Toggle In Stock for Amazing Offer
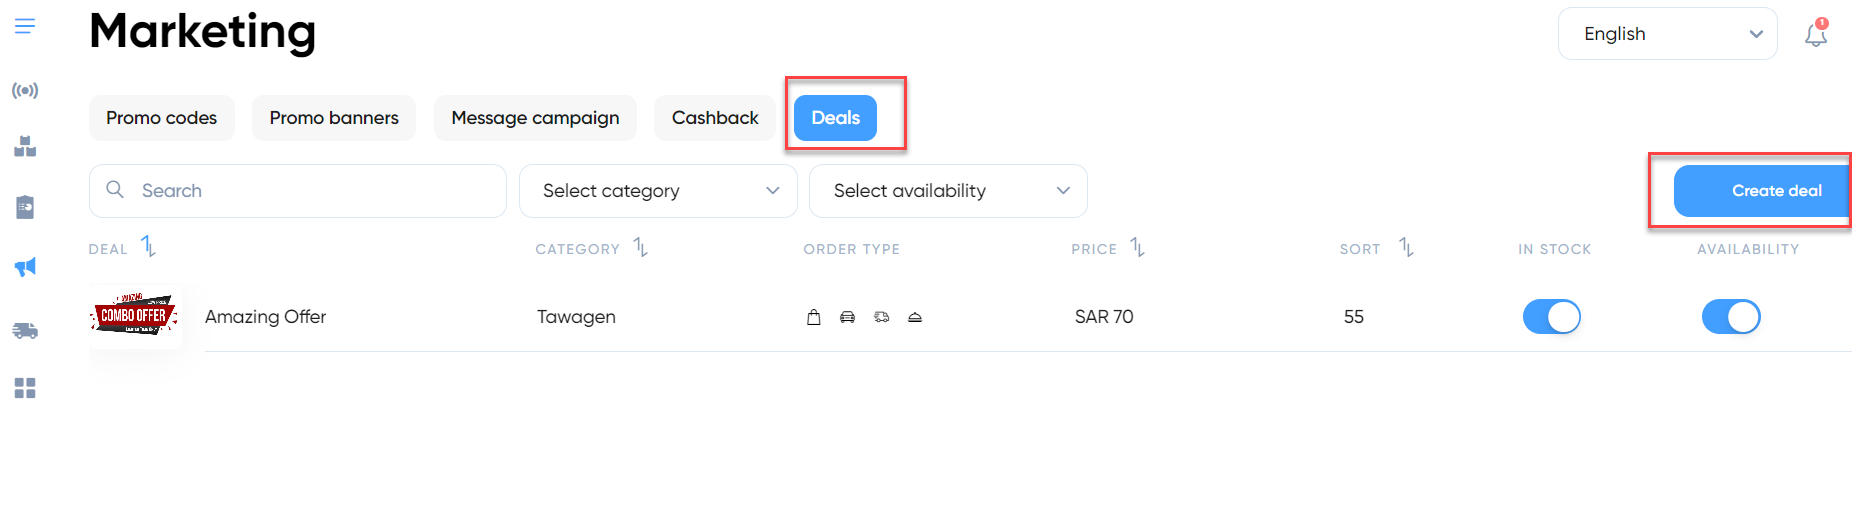Image resolution: width=1852 pixels, height=508 pixels. (x=1552, y=317)
